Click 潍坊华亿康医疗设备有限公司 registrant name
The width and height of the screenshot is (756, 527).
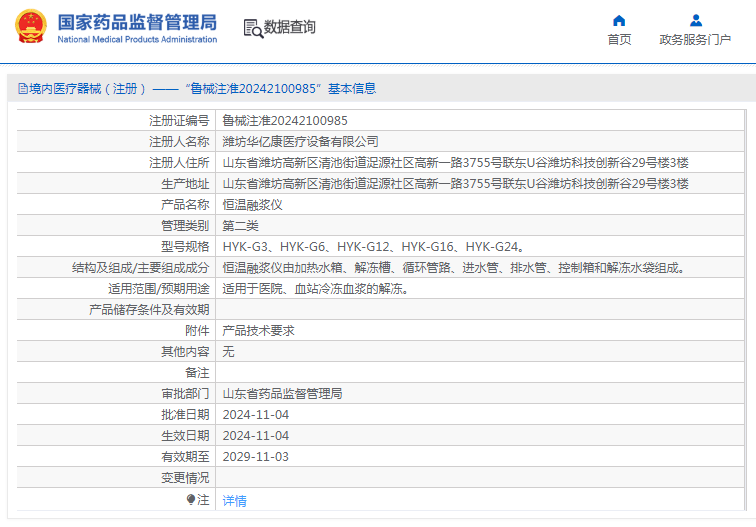tap(300, 142)
